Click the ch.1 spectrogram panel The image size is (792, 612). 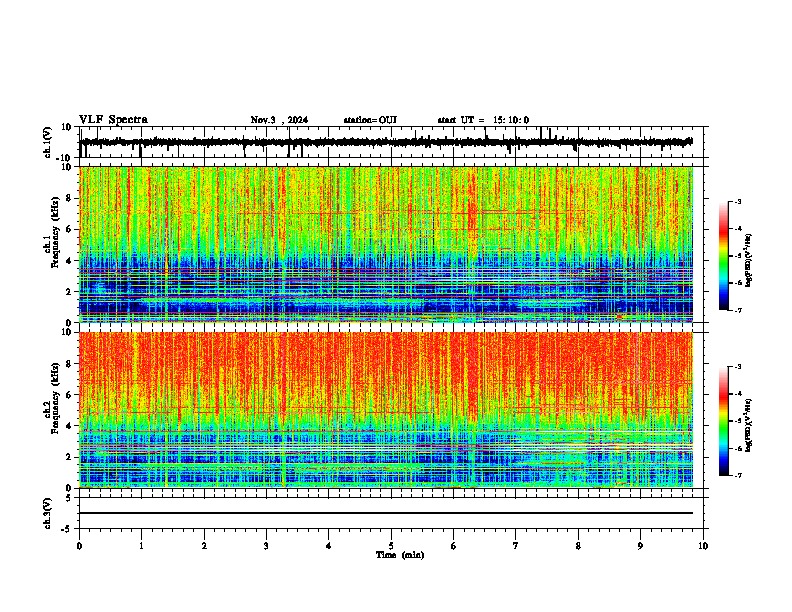tap(386, 244)
